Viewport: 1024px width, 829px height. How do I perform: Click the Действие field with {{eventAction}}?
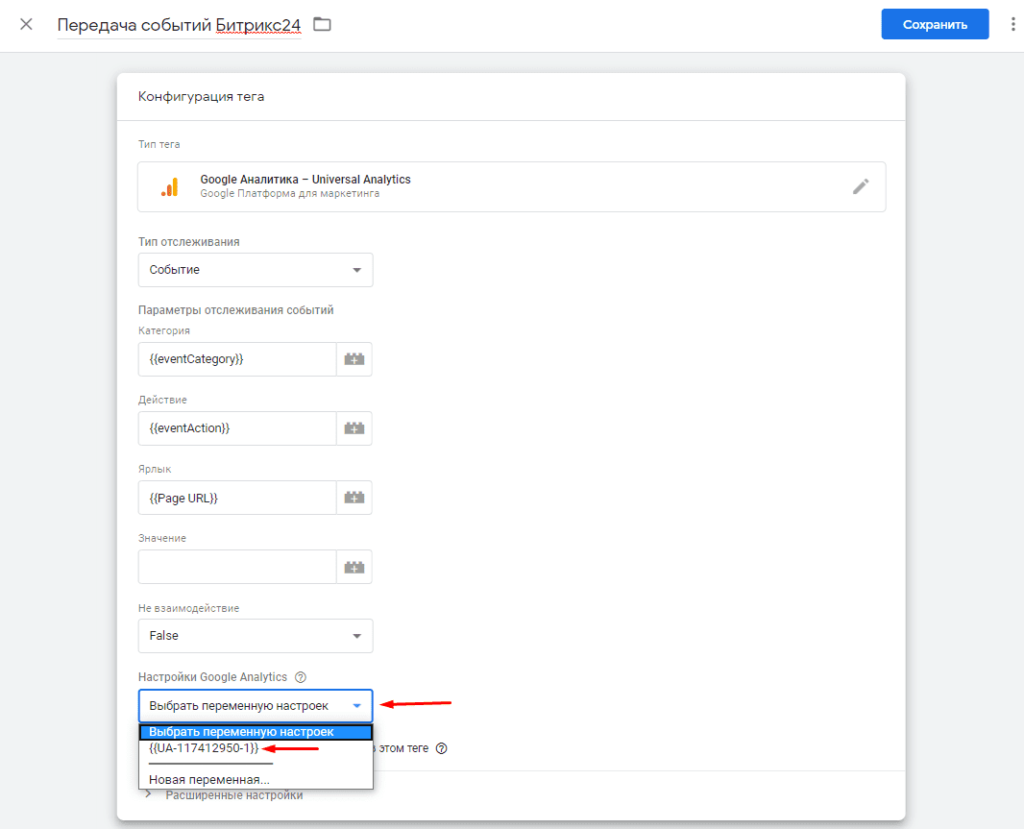[x=237, y=429]
